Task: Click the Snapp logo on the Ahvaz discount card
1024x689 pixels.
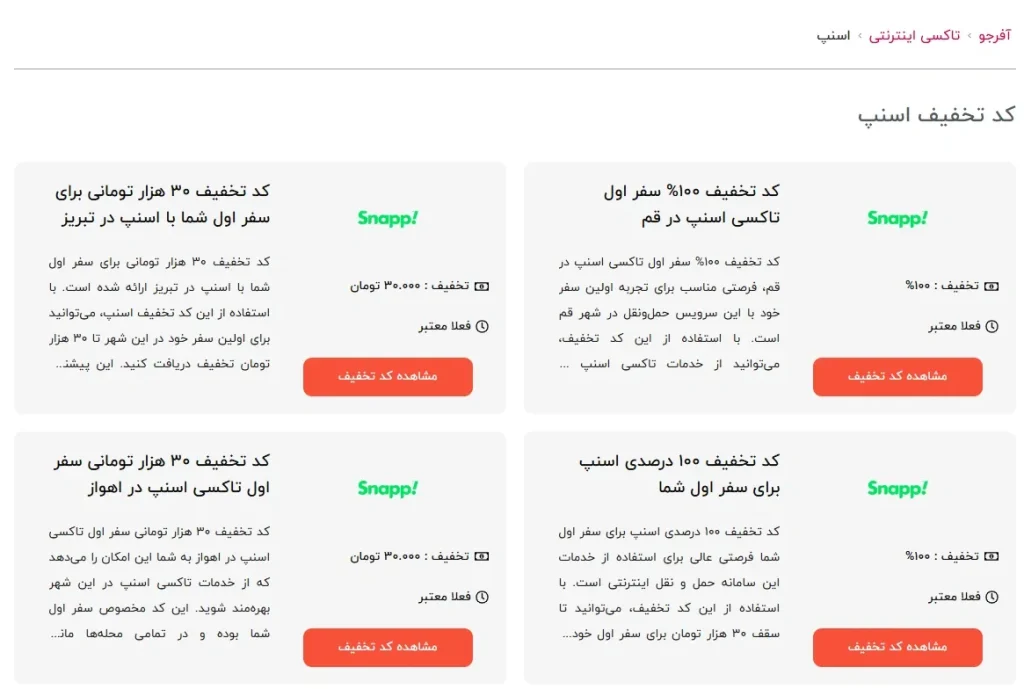Action: (387, 489)
